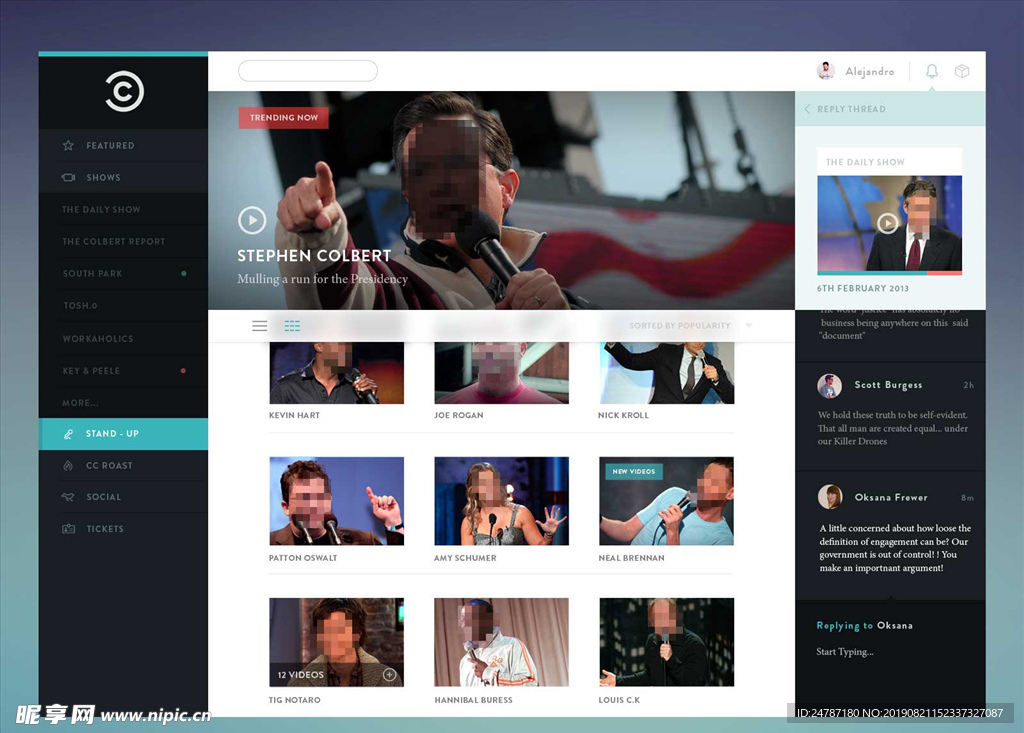Open Nick Kroll thumbnail
Viewport: 1024px width, 733px height.
pyautogui.click(x=666, y=372)
